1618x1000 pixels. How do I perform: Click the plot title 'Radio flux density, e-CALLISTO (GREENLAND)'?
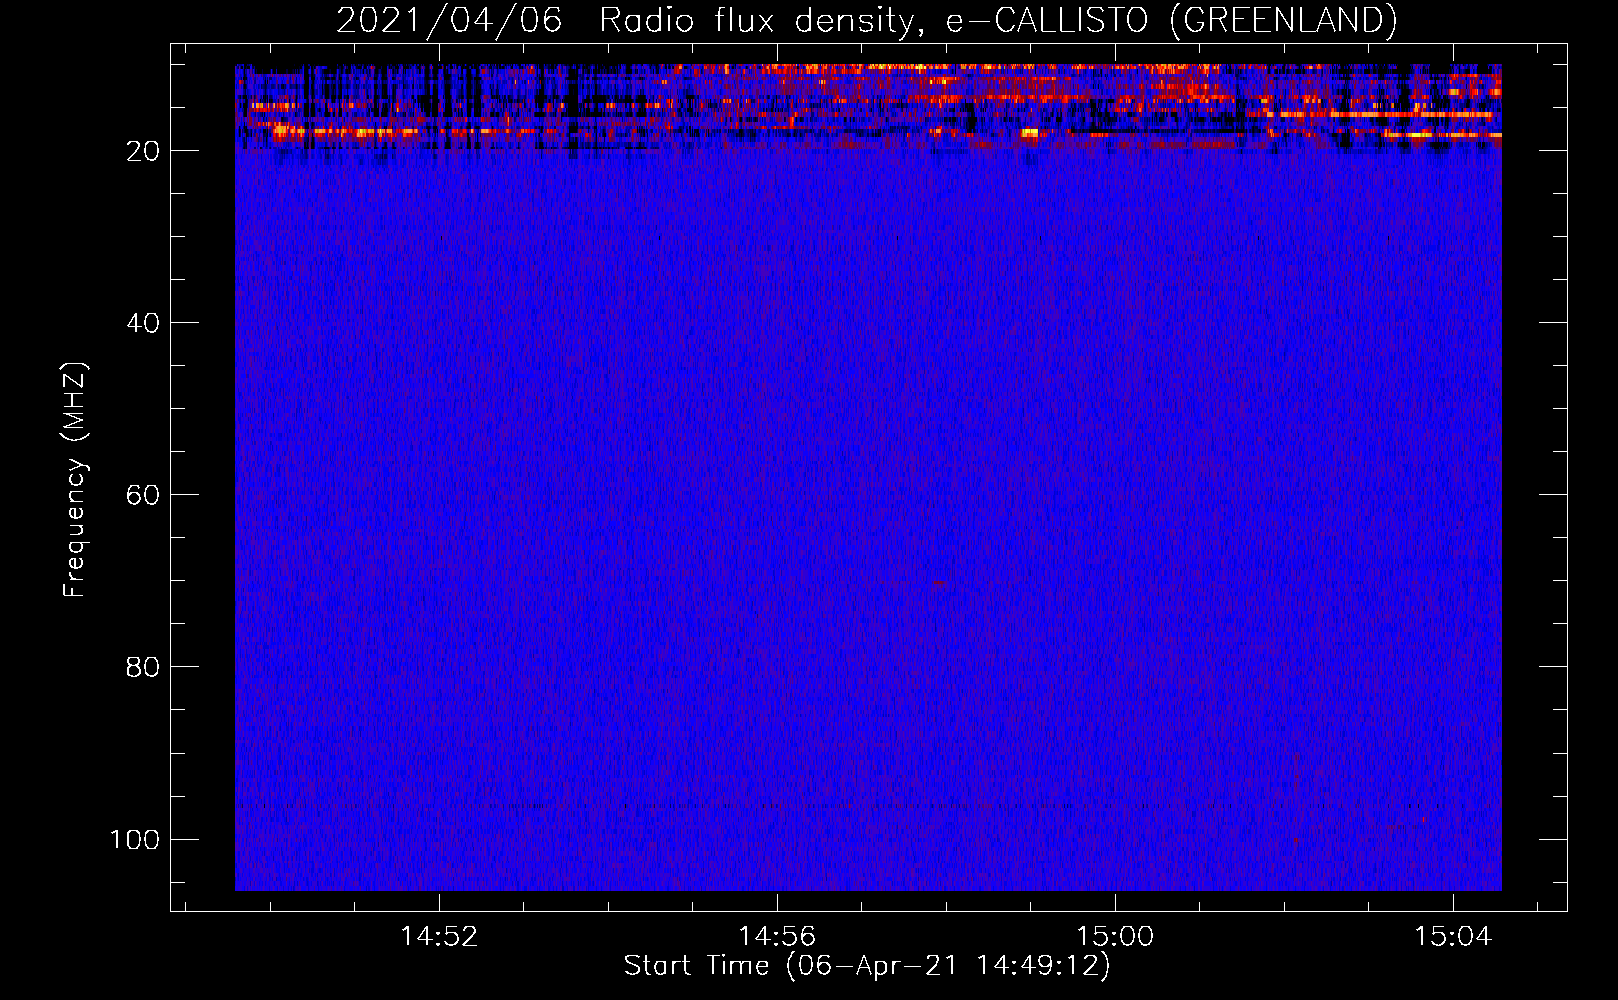click(998, 20)
